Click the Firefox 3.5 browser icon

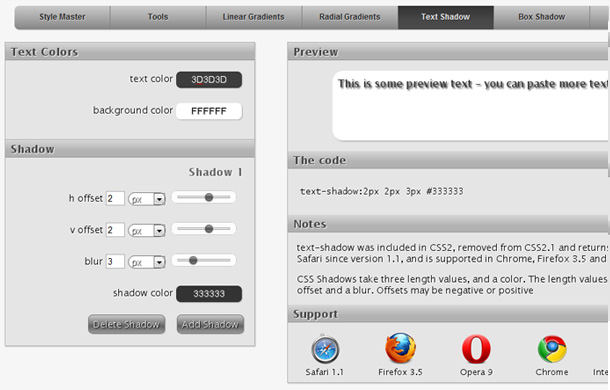click(400, 348)
